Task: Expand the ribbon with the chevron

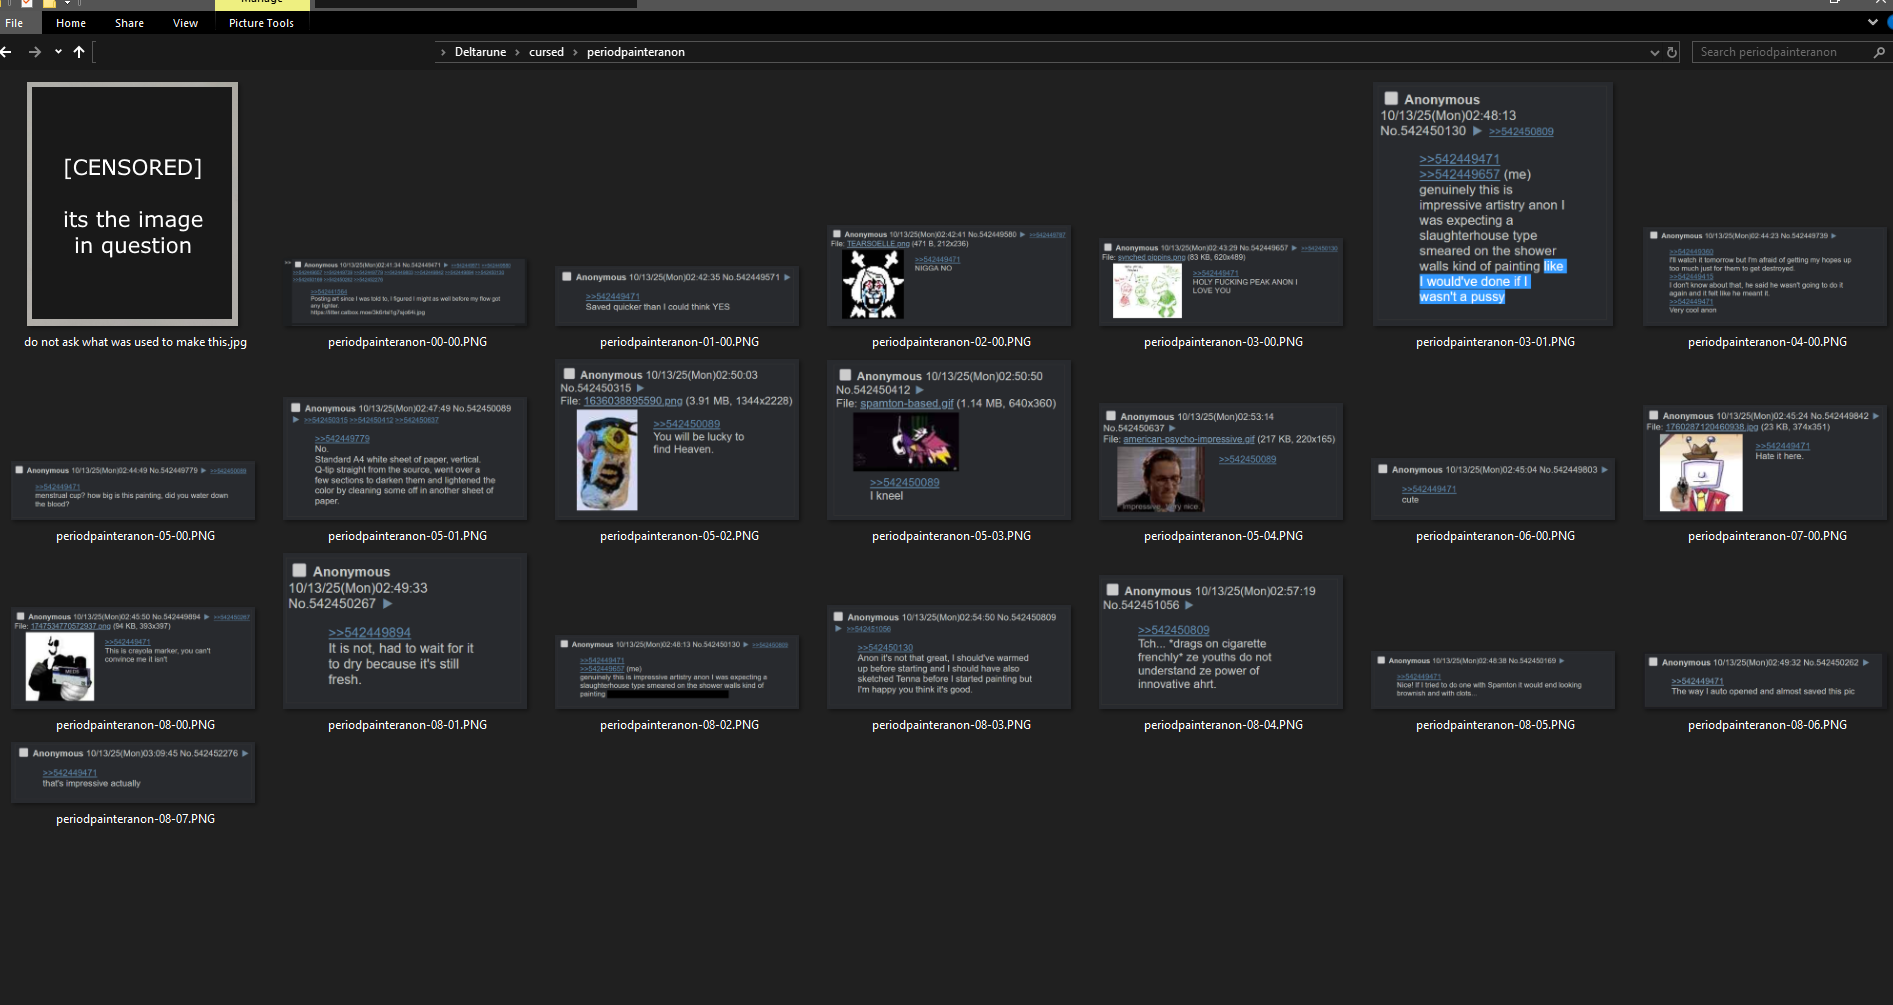Action: tap(1872, 22)
